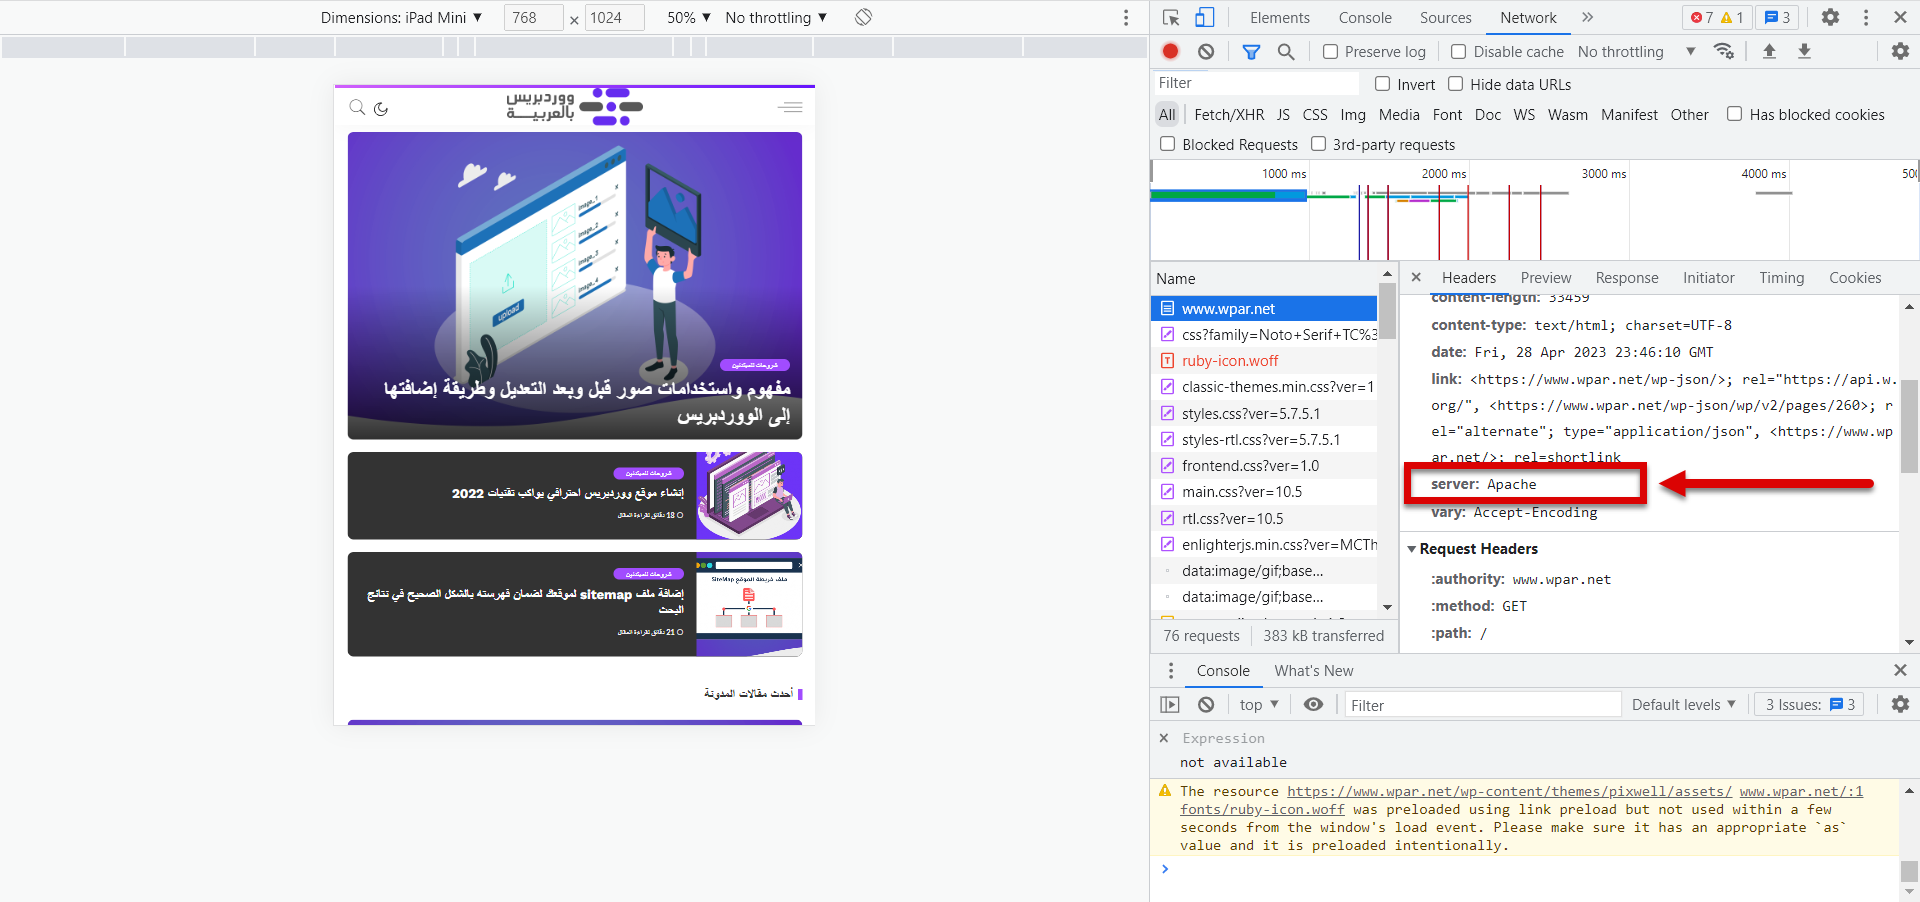Open the Dimensions iPad Mini dropdown

(x=401, y=17)
